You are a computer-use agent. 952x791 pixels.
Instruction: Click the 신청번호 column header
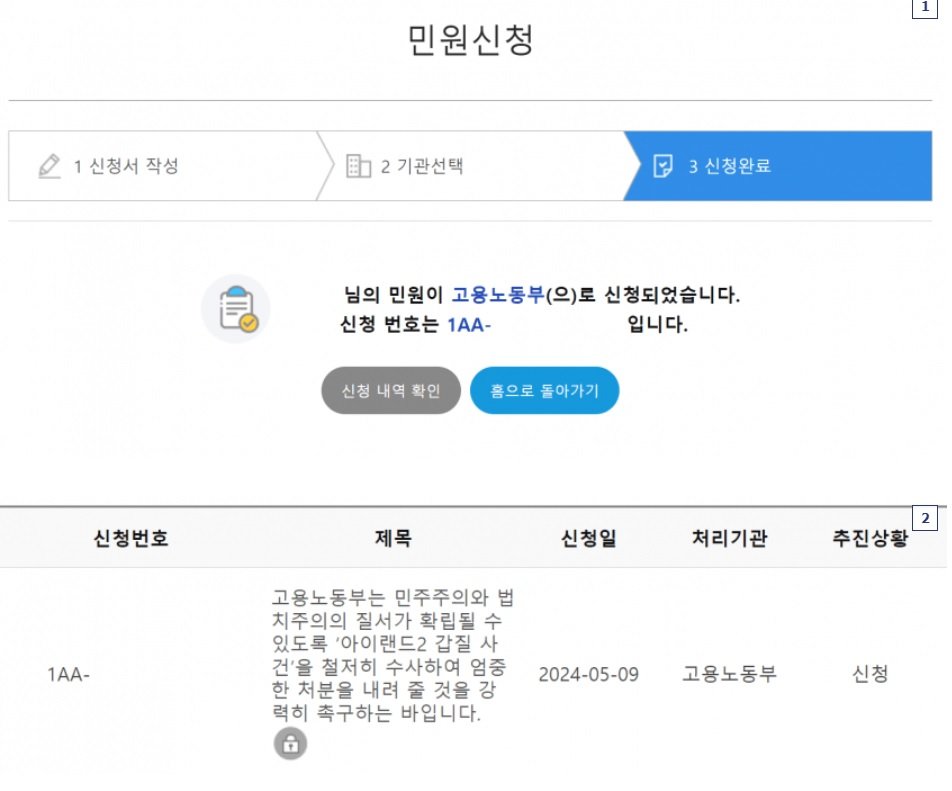[x=130, y=539]
